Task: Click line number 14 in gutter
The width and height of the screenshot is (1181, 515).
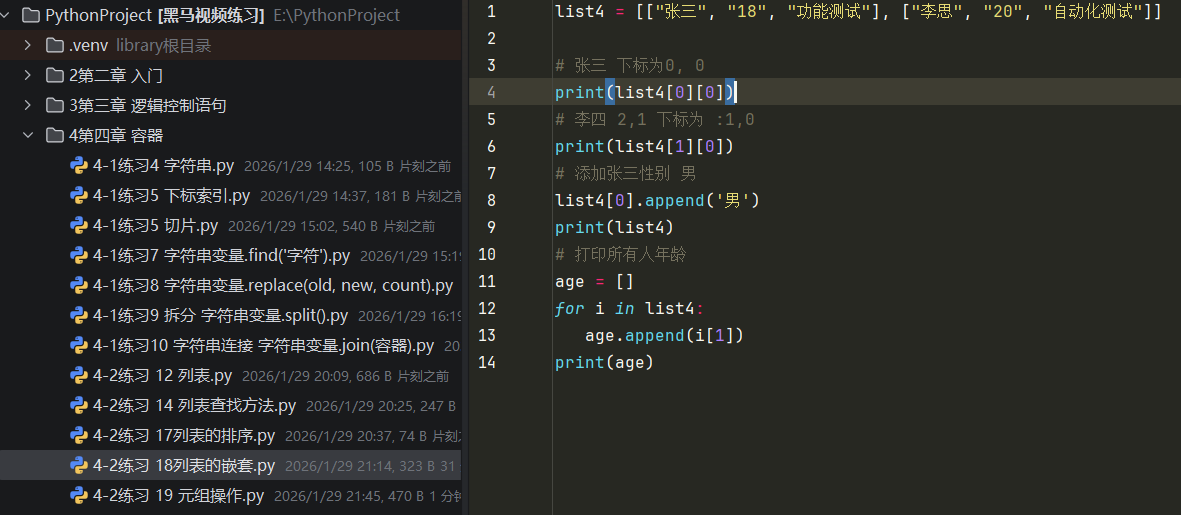Action: point(487,363)
